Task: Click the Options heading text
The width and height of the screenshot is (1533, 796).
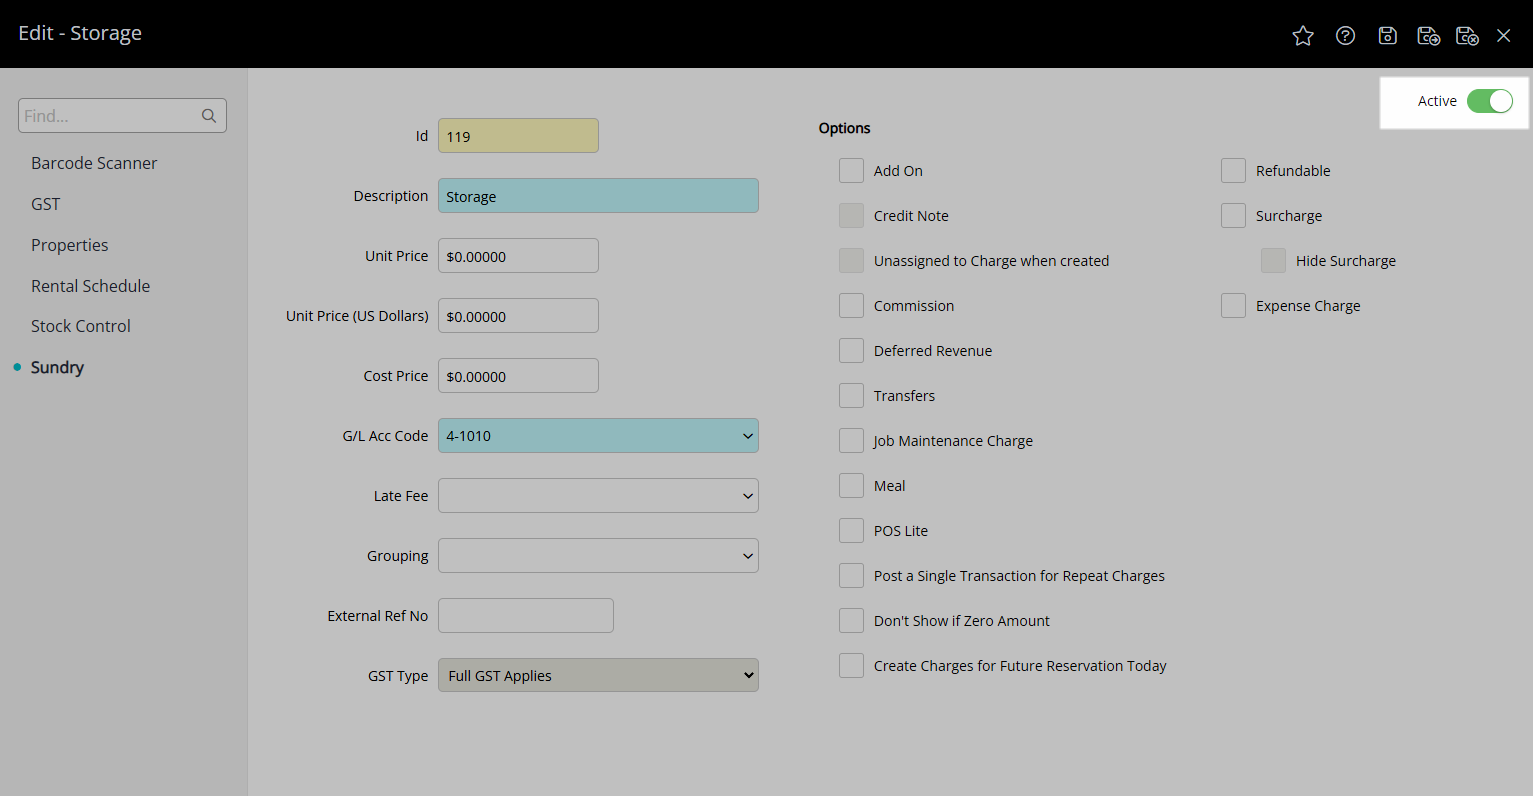Action: point(844,128)
